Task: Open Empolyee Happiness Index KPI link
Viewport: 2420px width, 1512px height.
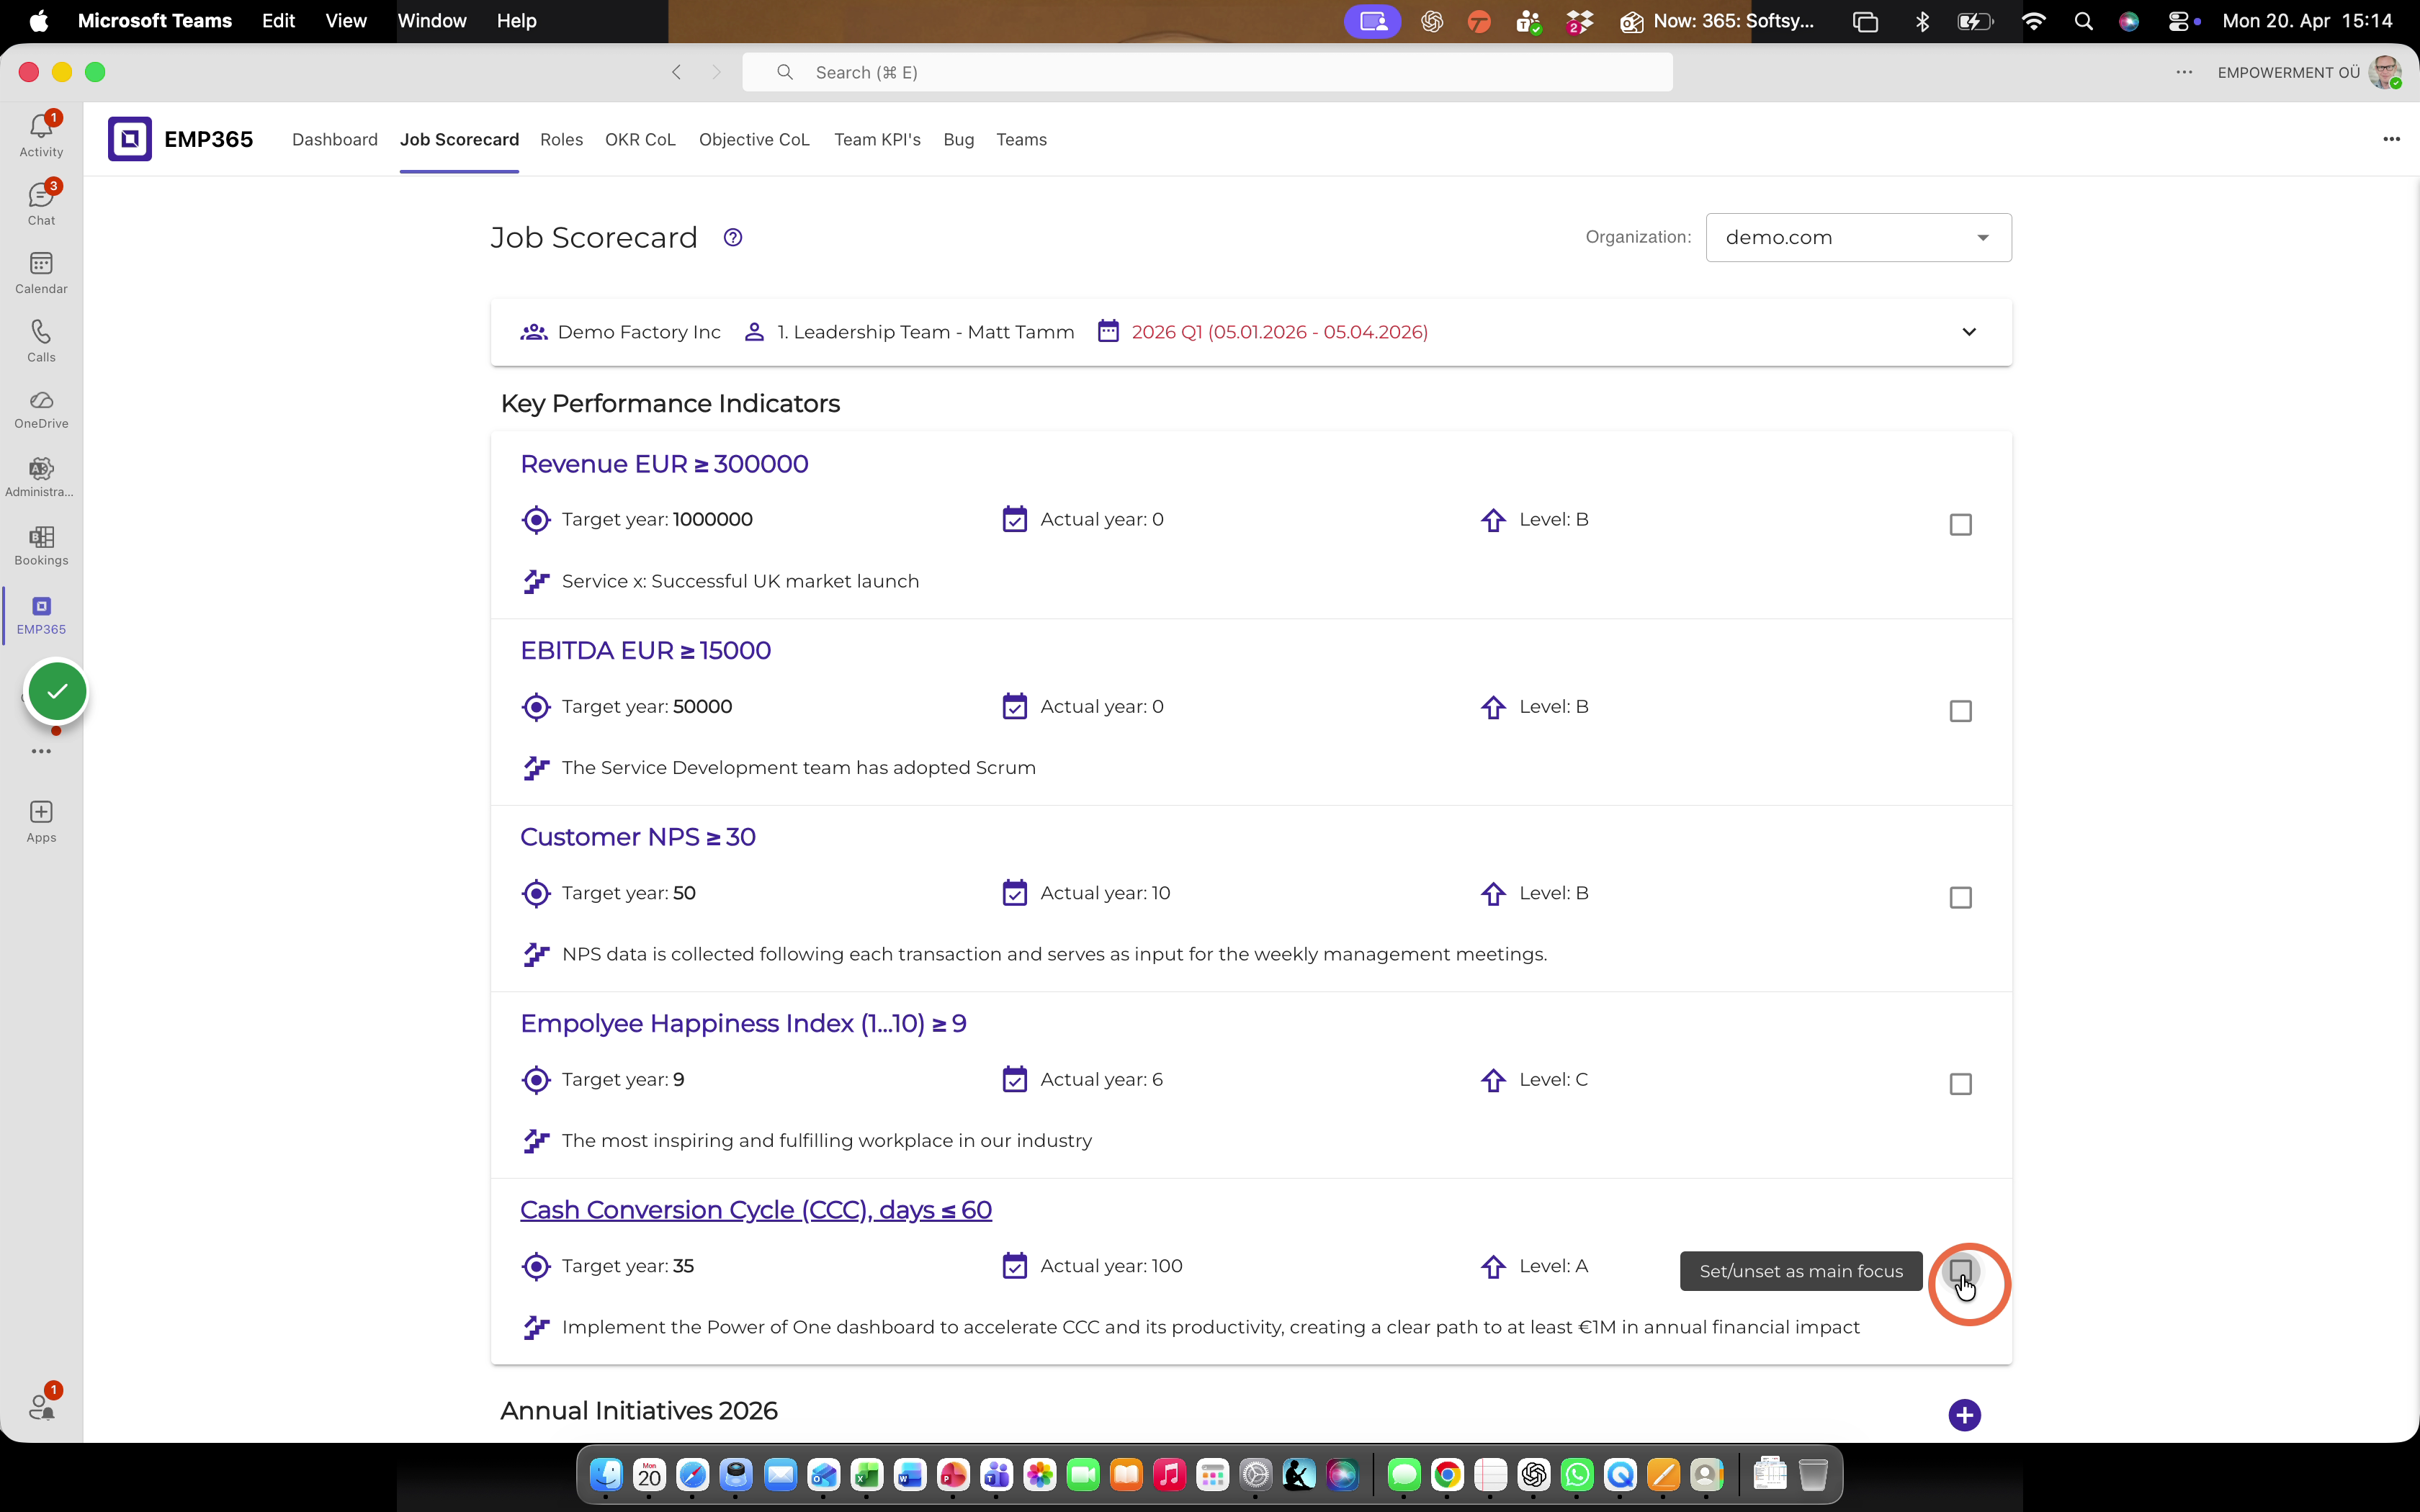Action: click(743, 1024)
